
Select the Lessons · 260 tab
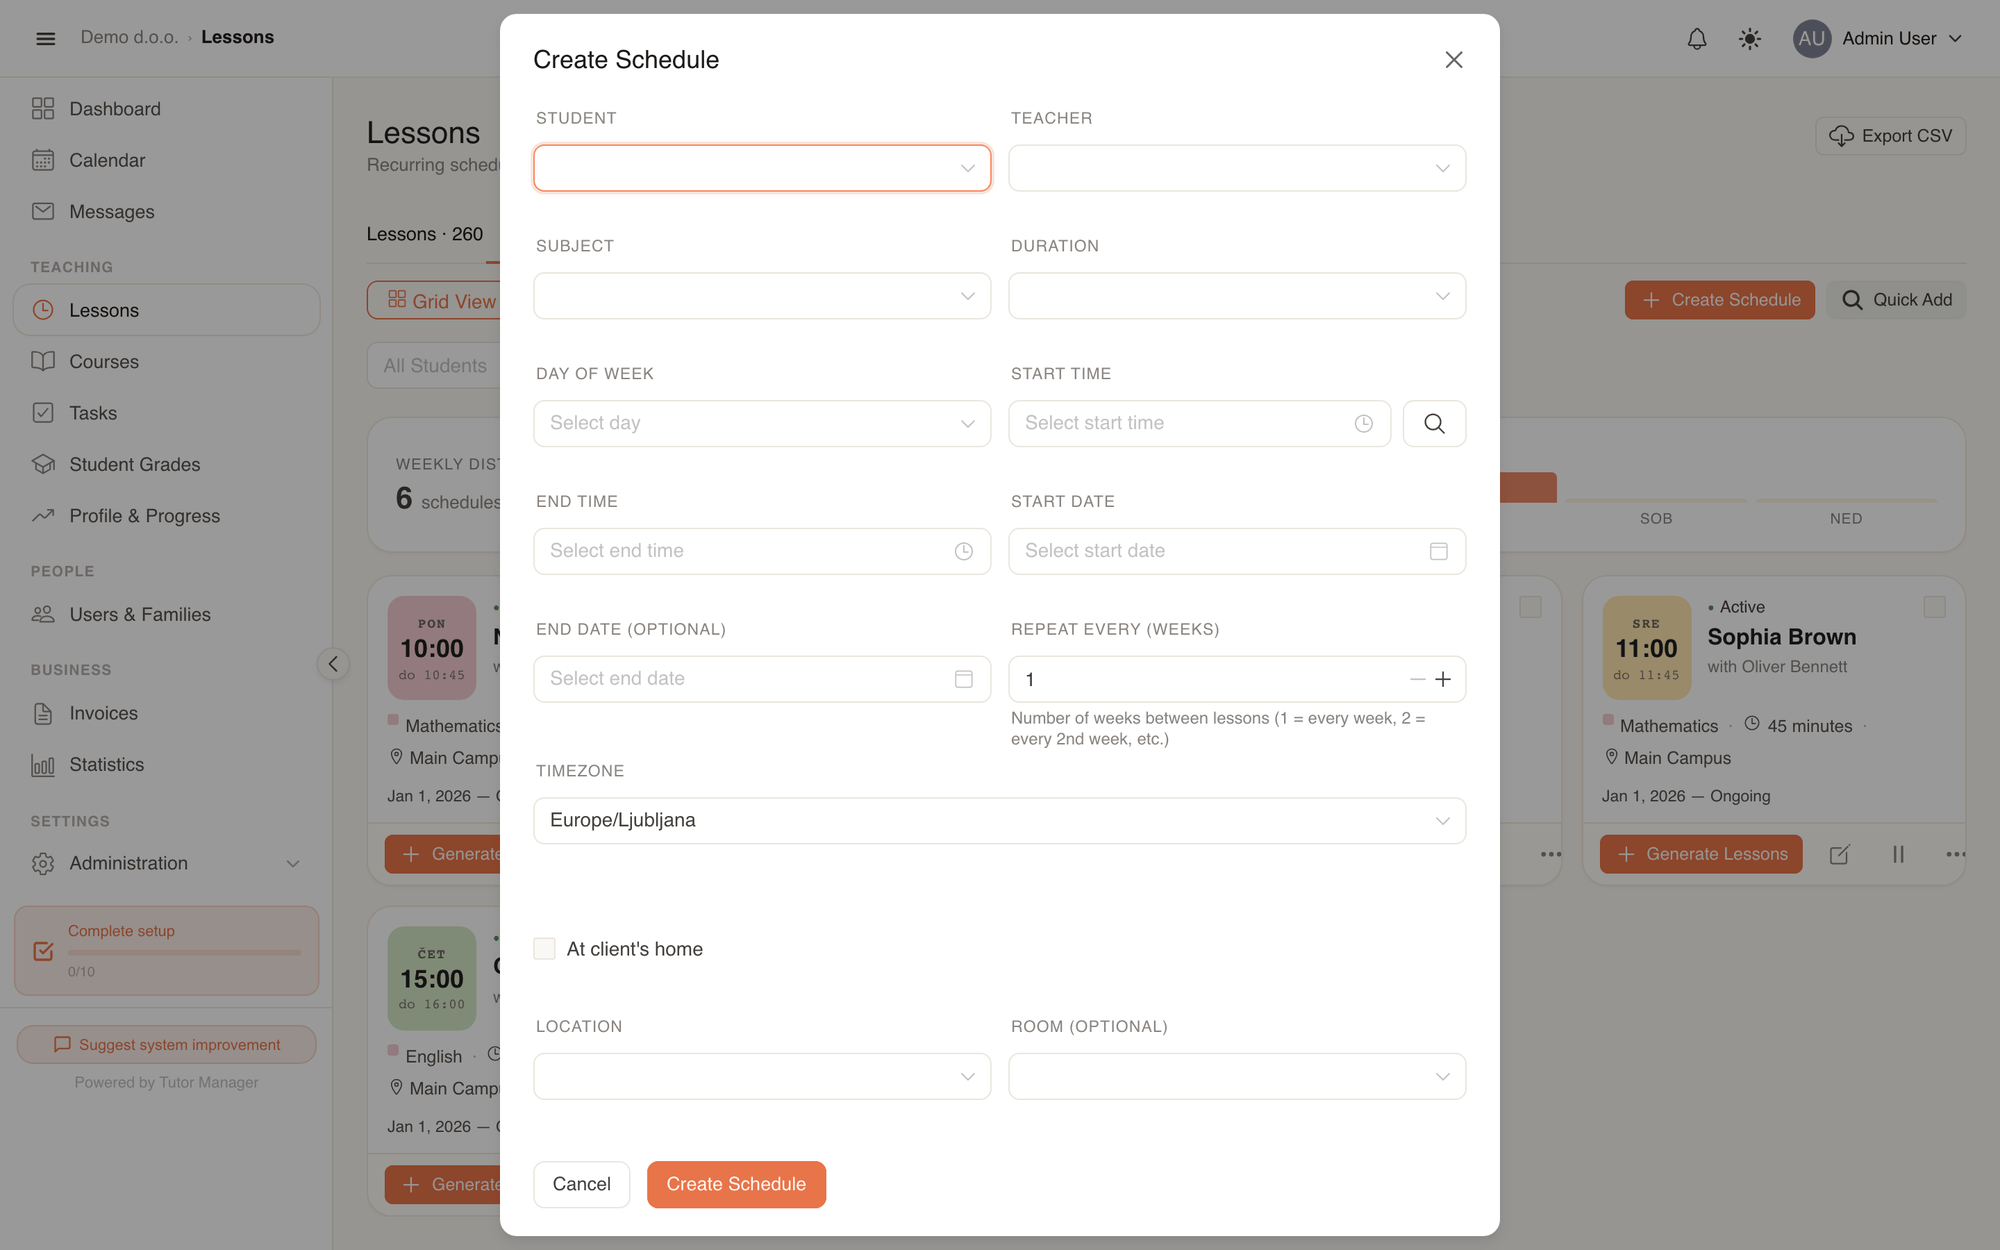click(425, 234)
